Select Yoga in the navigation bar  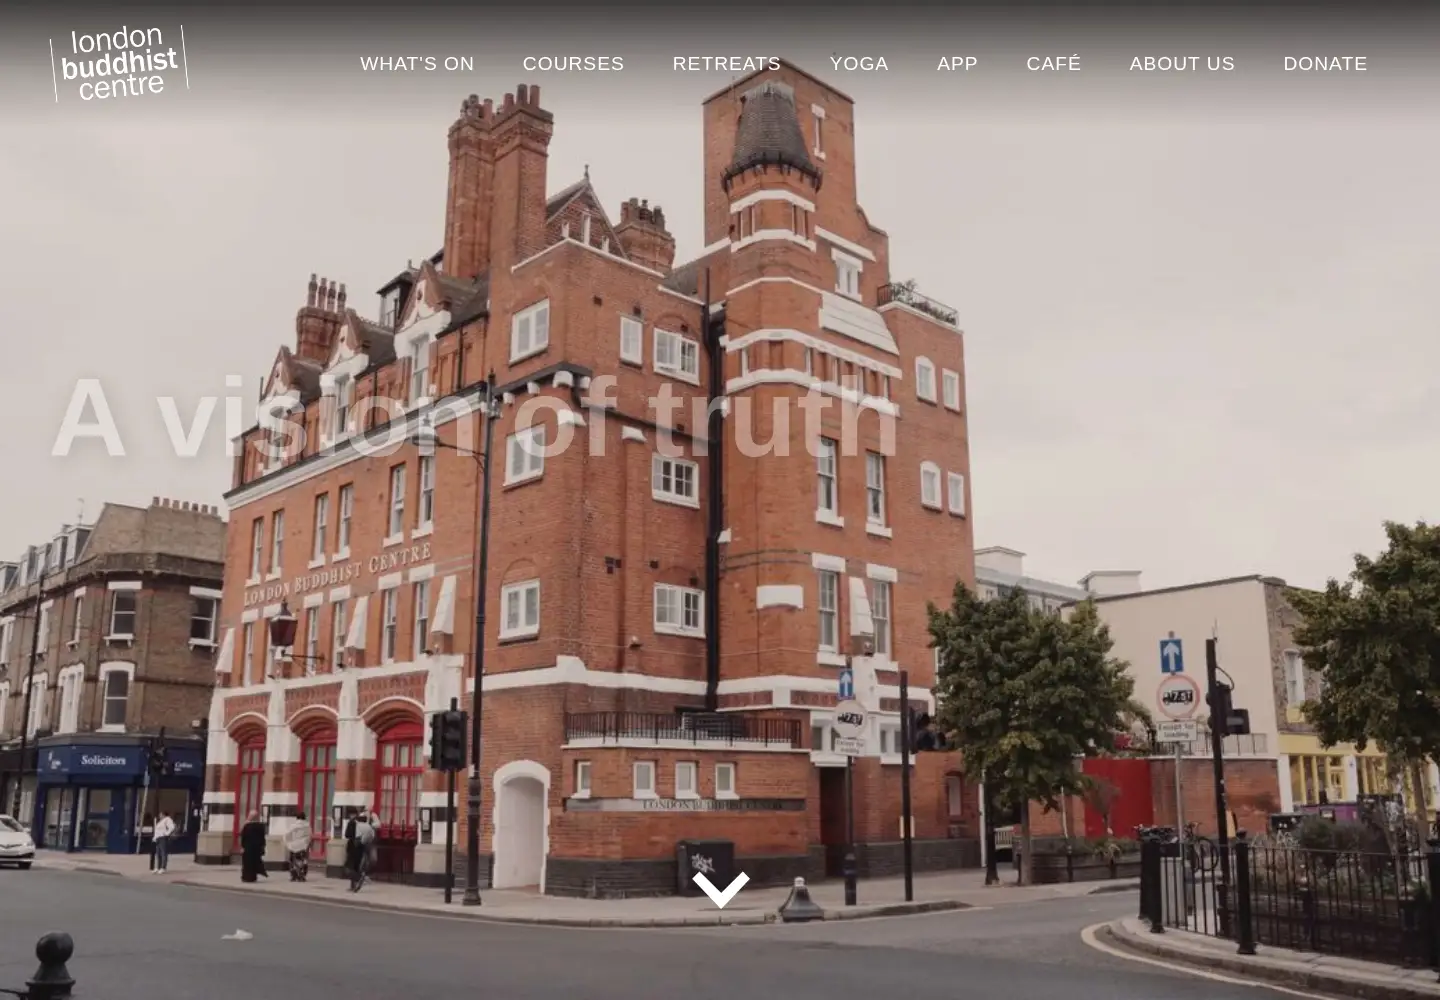[859, 63]
